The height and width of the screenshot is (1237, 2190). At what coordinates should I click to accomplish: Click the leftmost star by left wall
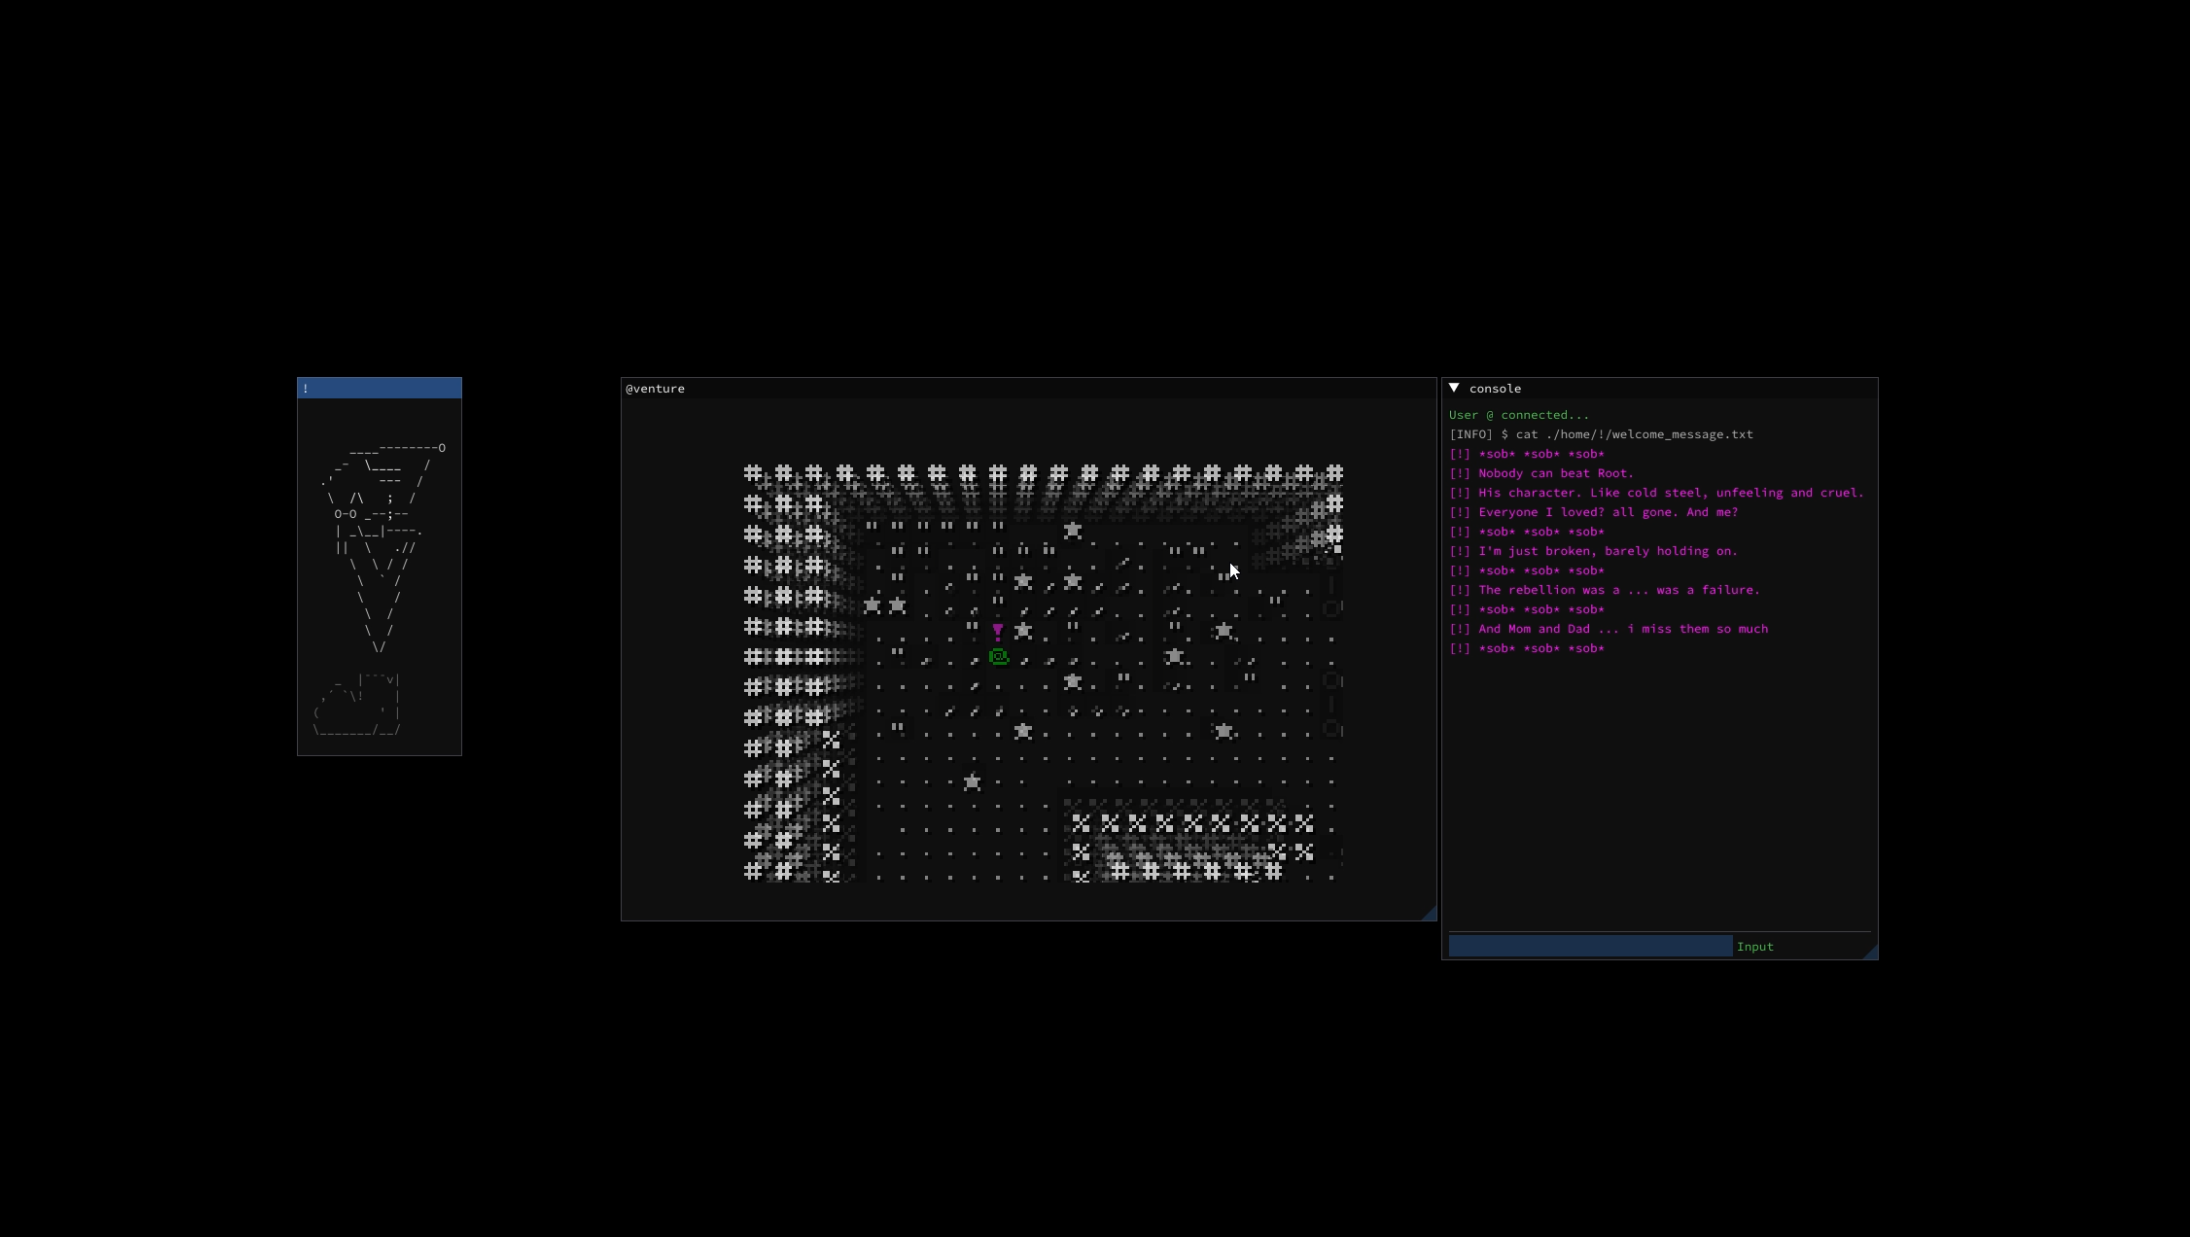pyautogui.click(x=872, y=605)
